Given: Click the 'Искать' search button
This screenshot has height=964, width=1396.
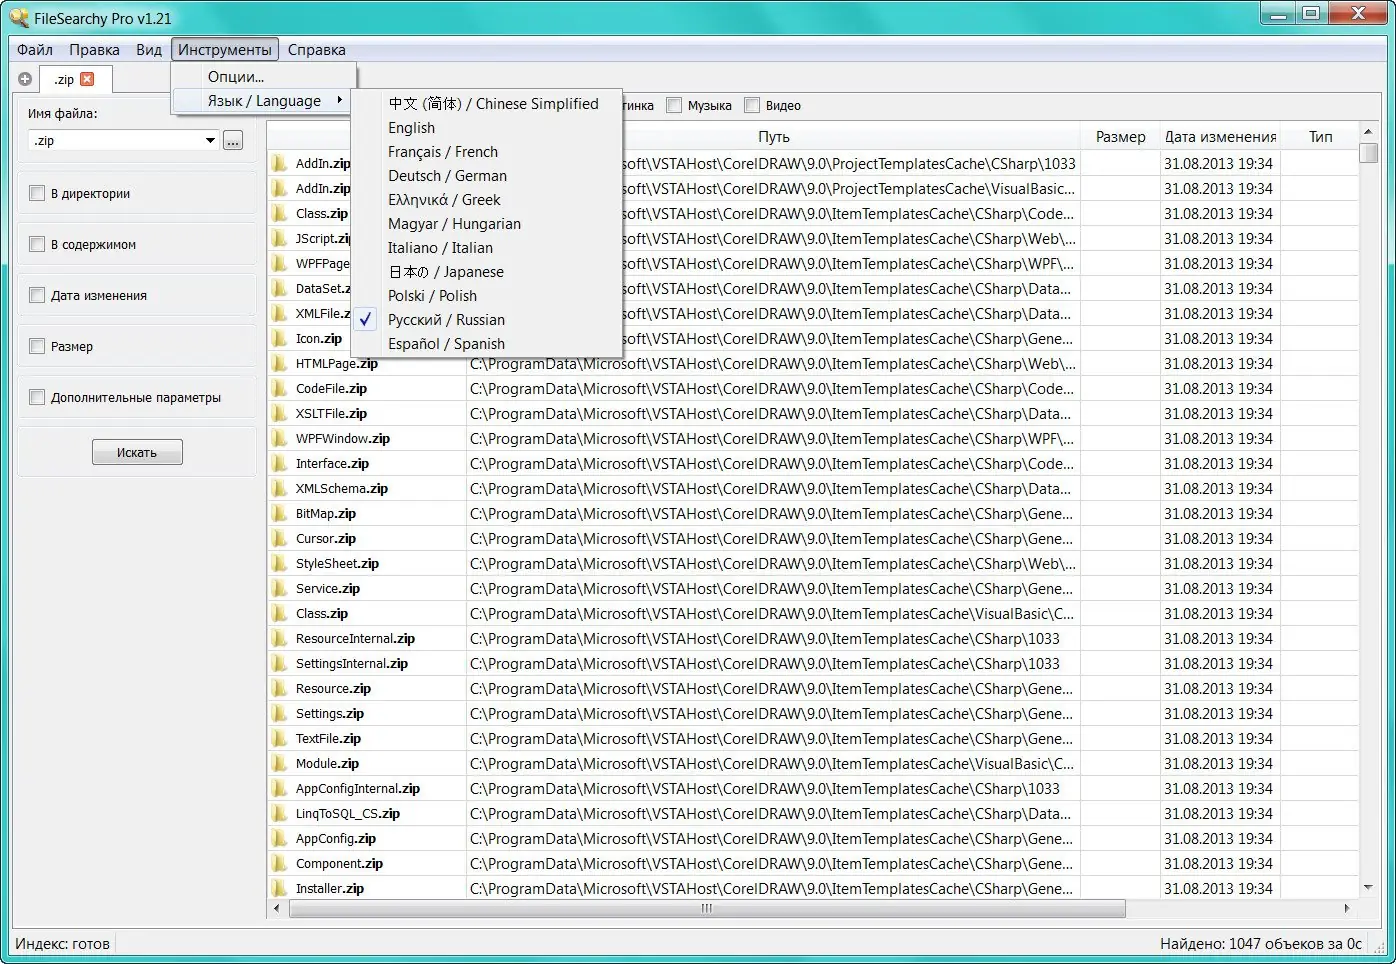Looking at the screenshot, I should pyautogui.click(x=137, y=453).
